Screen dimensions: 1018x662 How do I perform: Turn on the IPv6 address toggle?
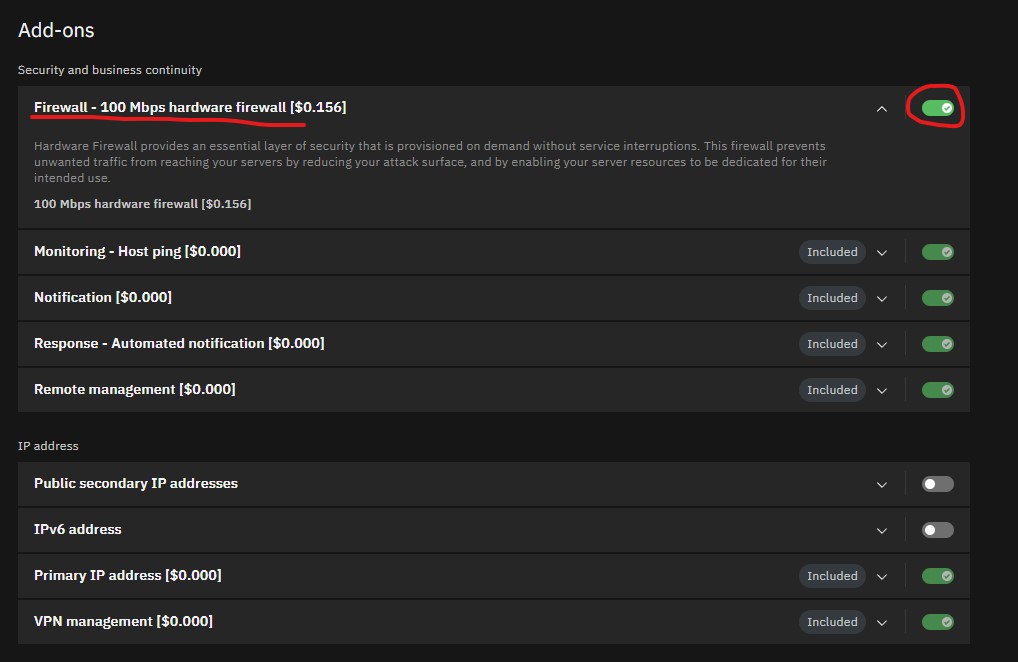[937, 530]
